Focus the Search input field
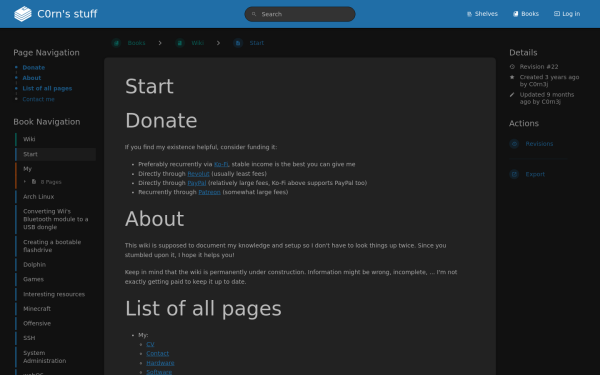Image resolution: width=600 pixels, height=375 pixels. (x=300, y=14)
